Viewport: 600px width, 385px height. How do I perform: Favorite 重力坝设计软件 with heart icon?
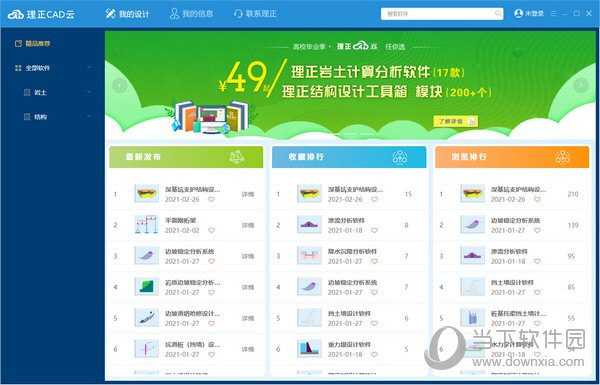coord(375,354)
